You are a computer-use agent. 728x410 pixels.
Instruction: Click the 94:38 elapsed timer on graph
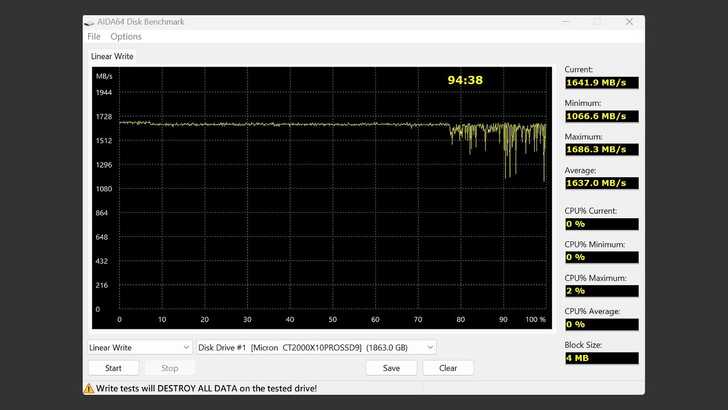point(465,80)
